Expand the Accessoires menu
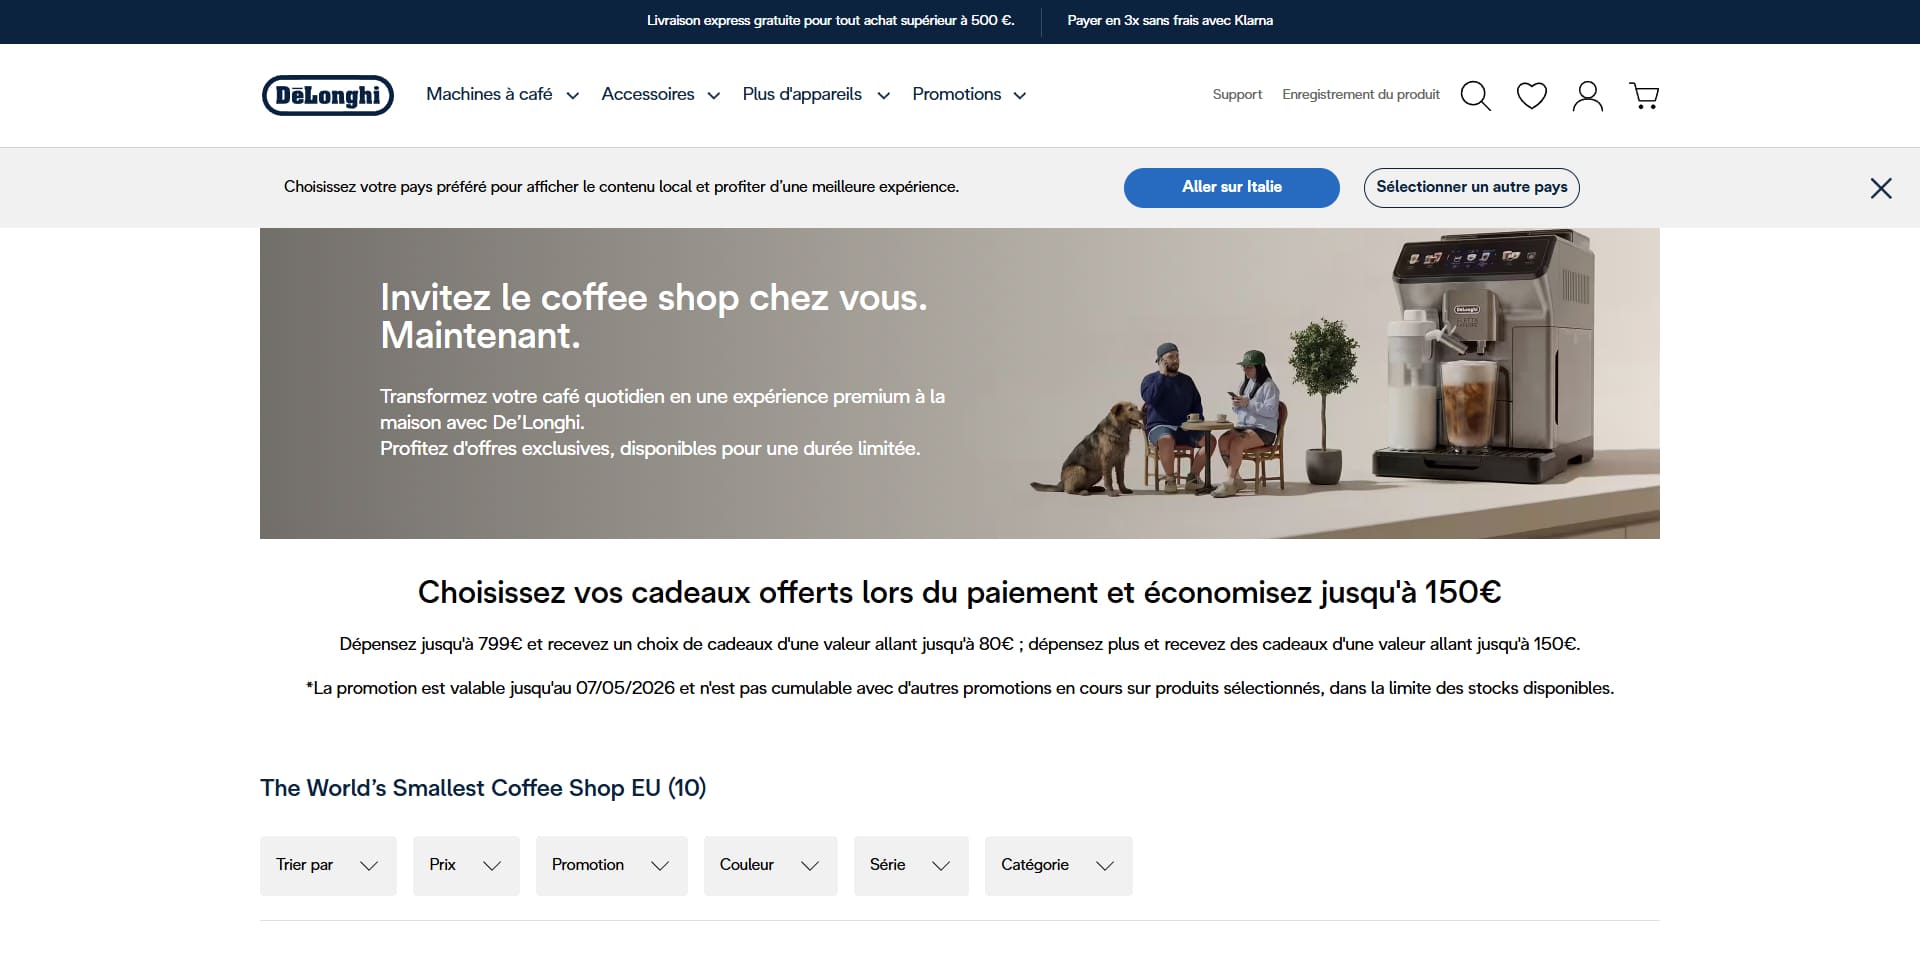 [660, 94]
